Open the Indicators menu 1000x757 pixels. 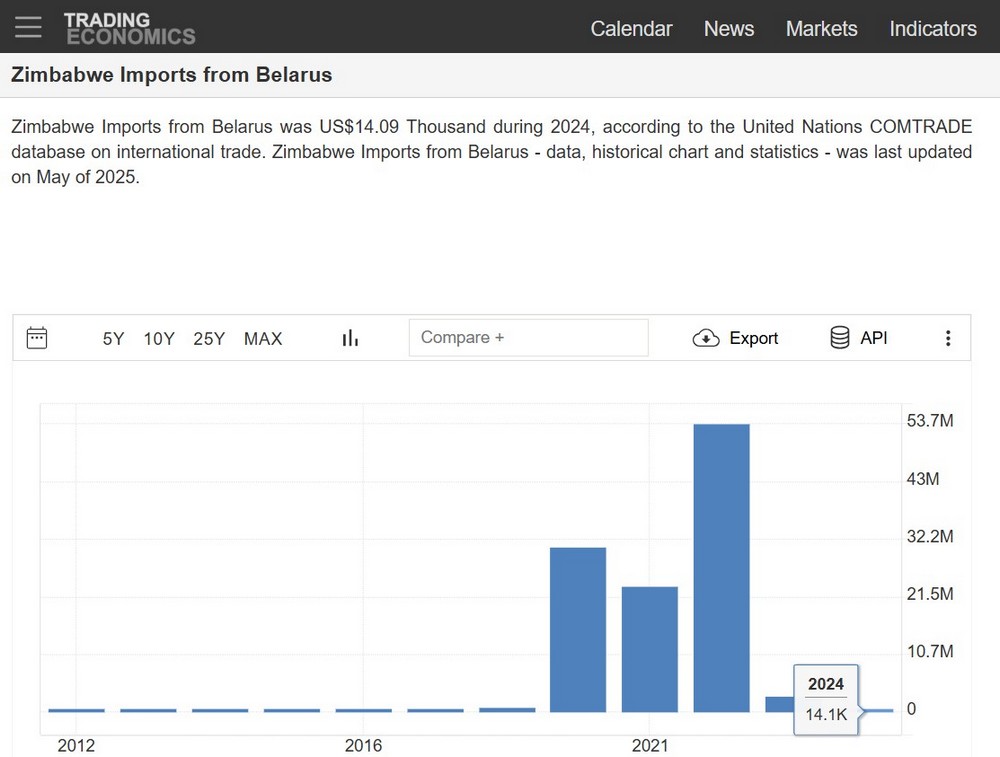pyautogui.click(x=933, y=29)
